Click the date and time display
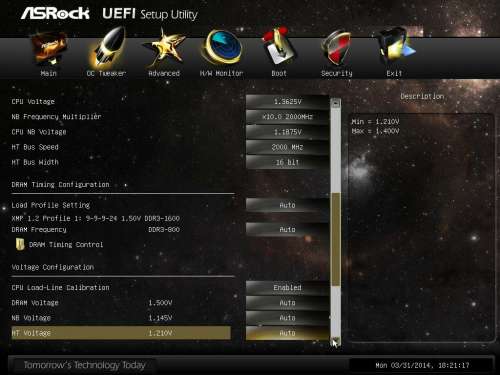This screenshot has width=500, height=375. tap(422, 365)
